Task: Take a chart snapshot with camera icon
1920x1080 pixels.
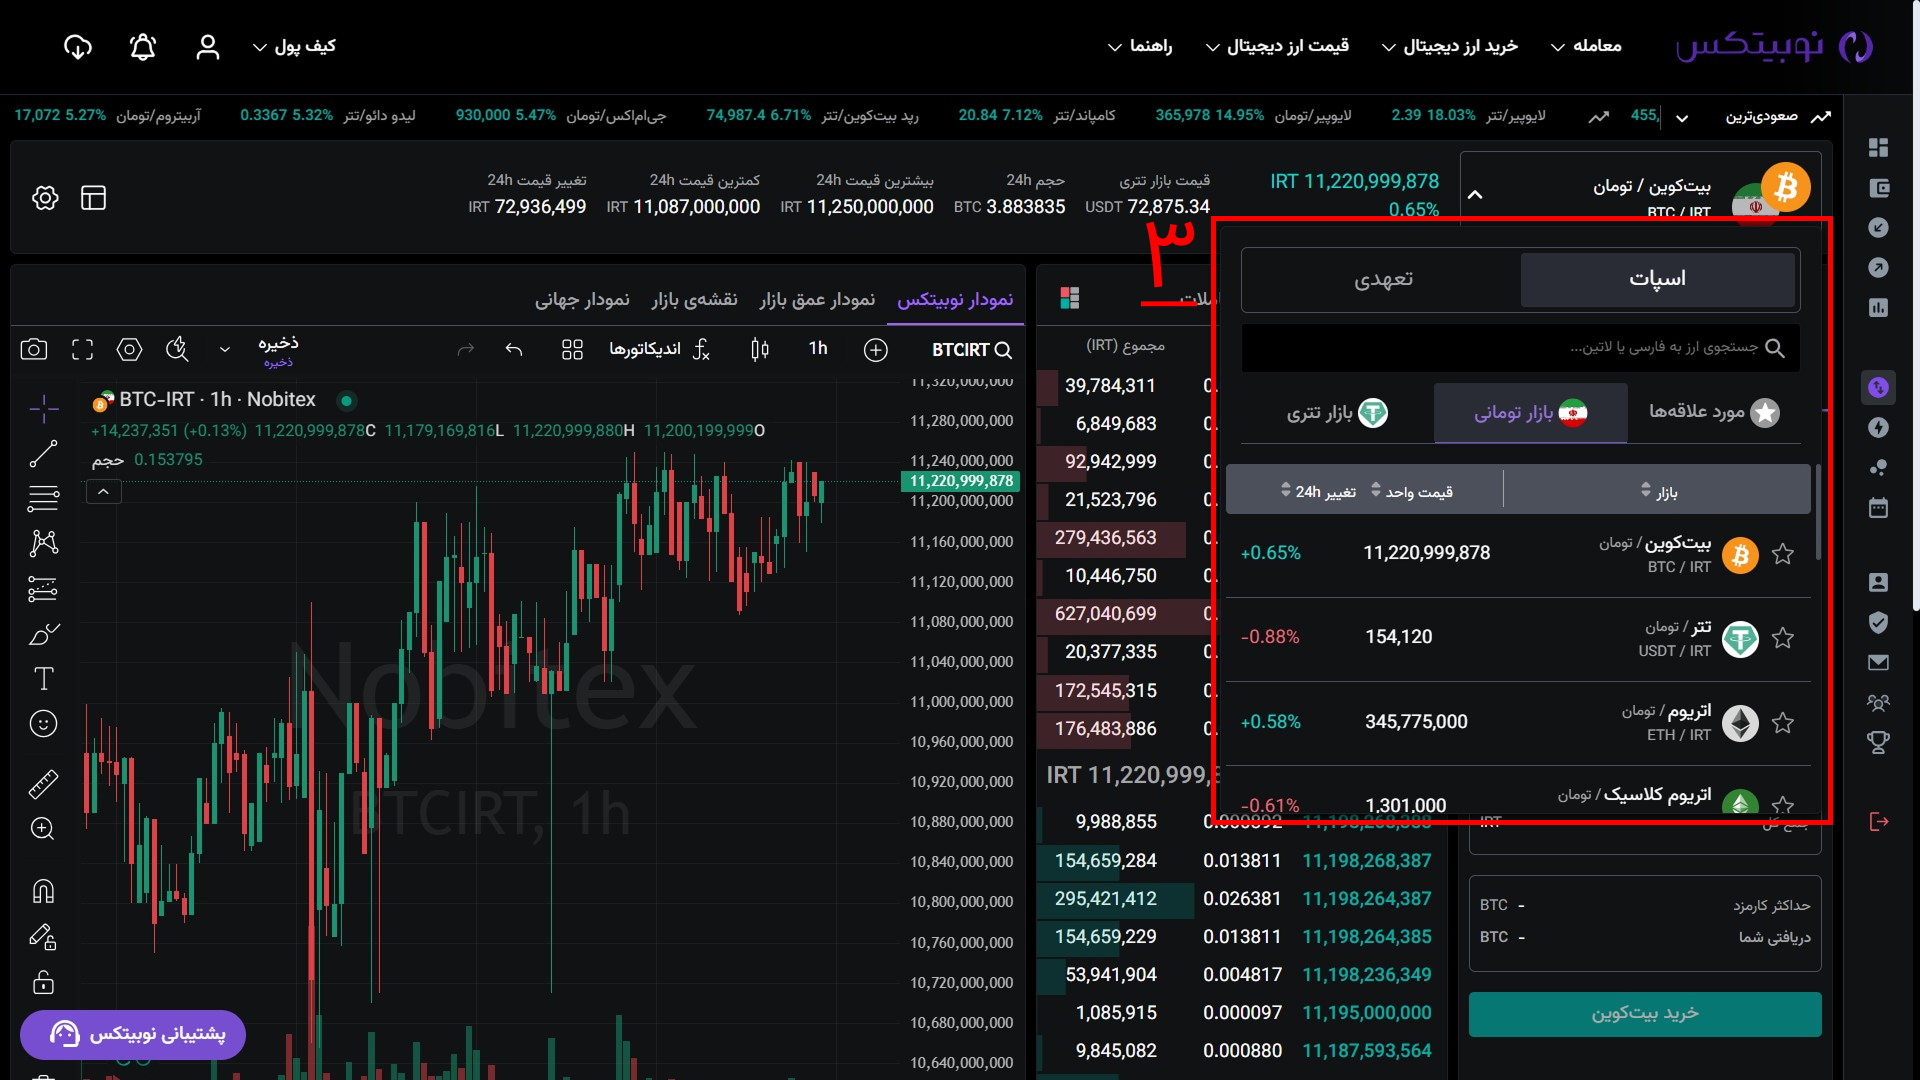Action: click(34, 349)
